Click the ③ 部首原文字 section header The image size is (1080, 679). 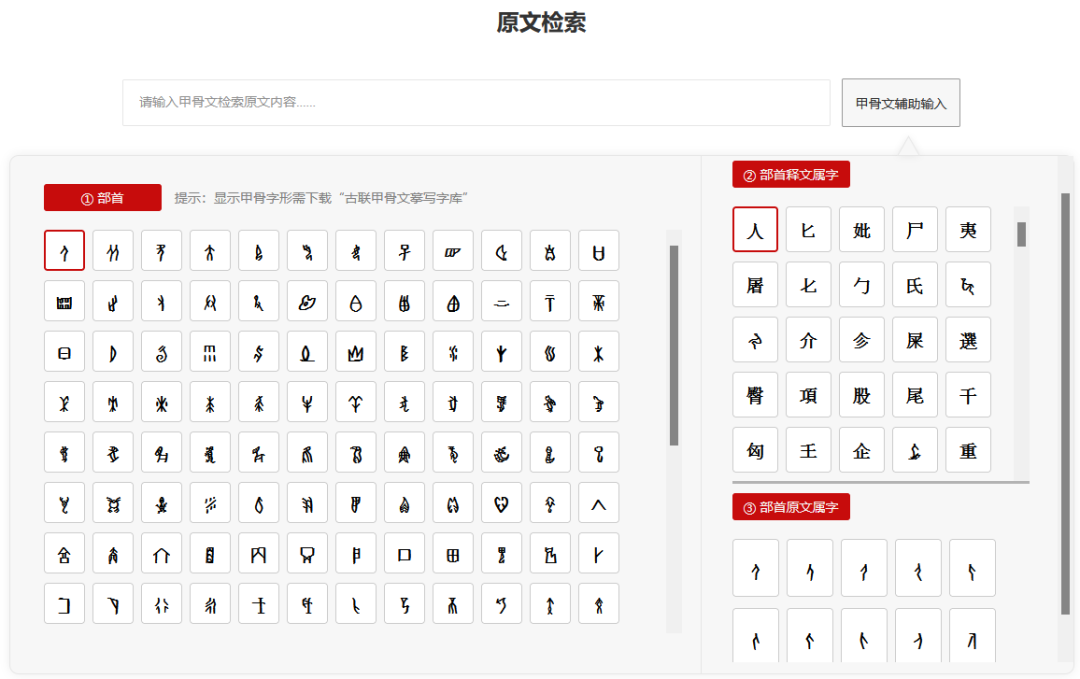[791, 507]
